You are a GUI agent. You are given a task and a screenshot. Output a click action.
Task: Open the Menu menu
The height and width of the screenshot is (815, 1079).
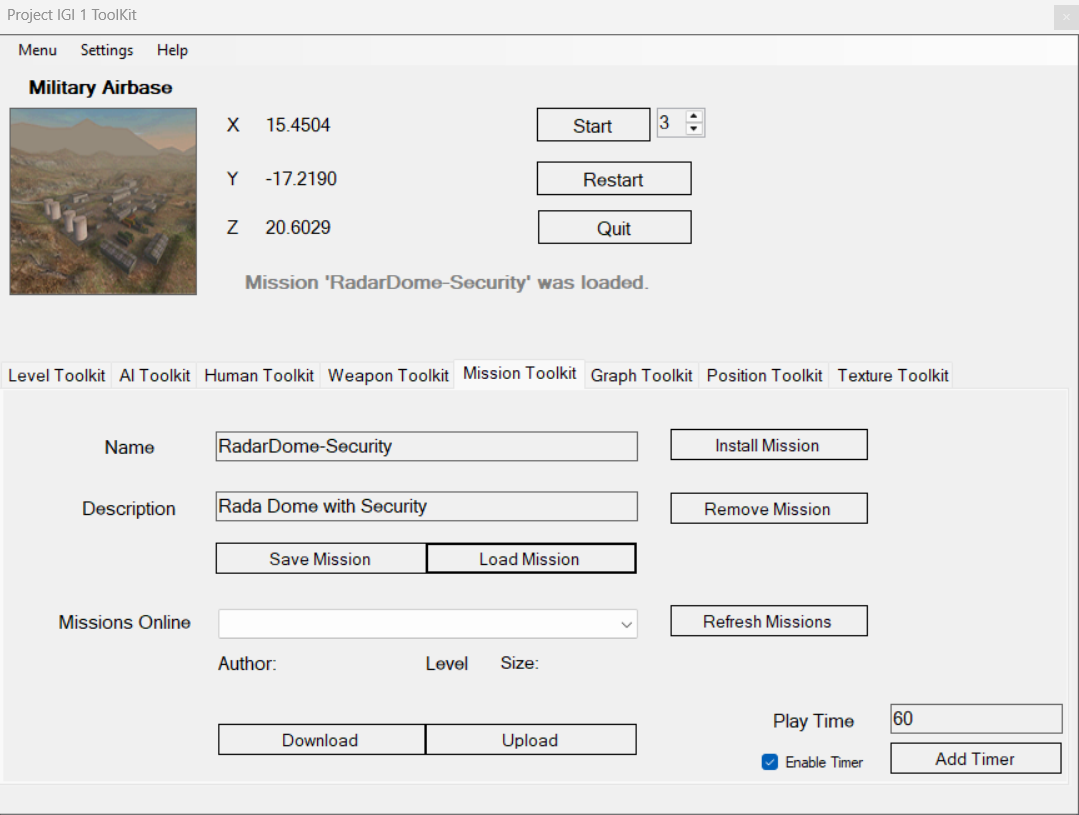pos(37,50)
